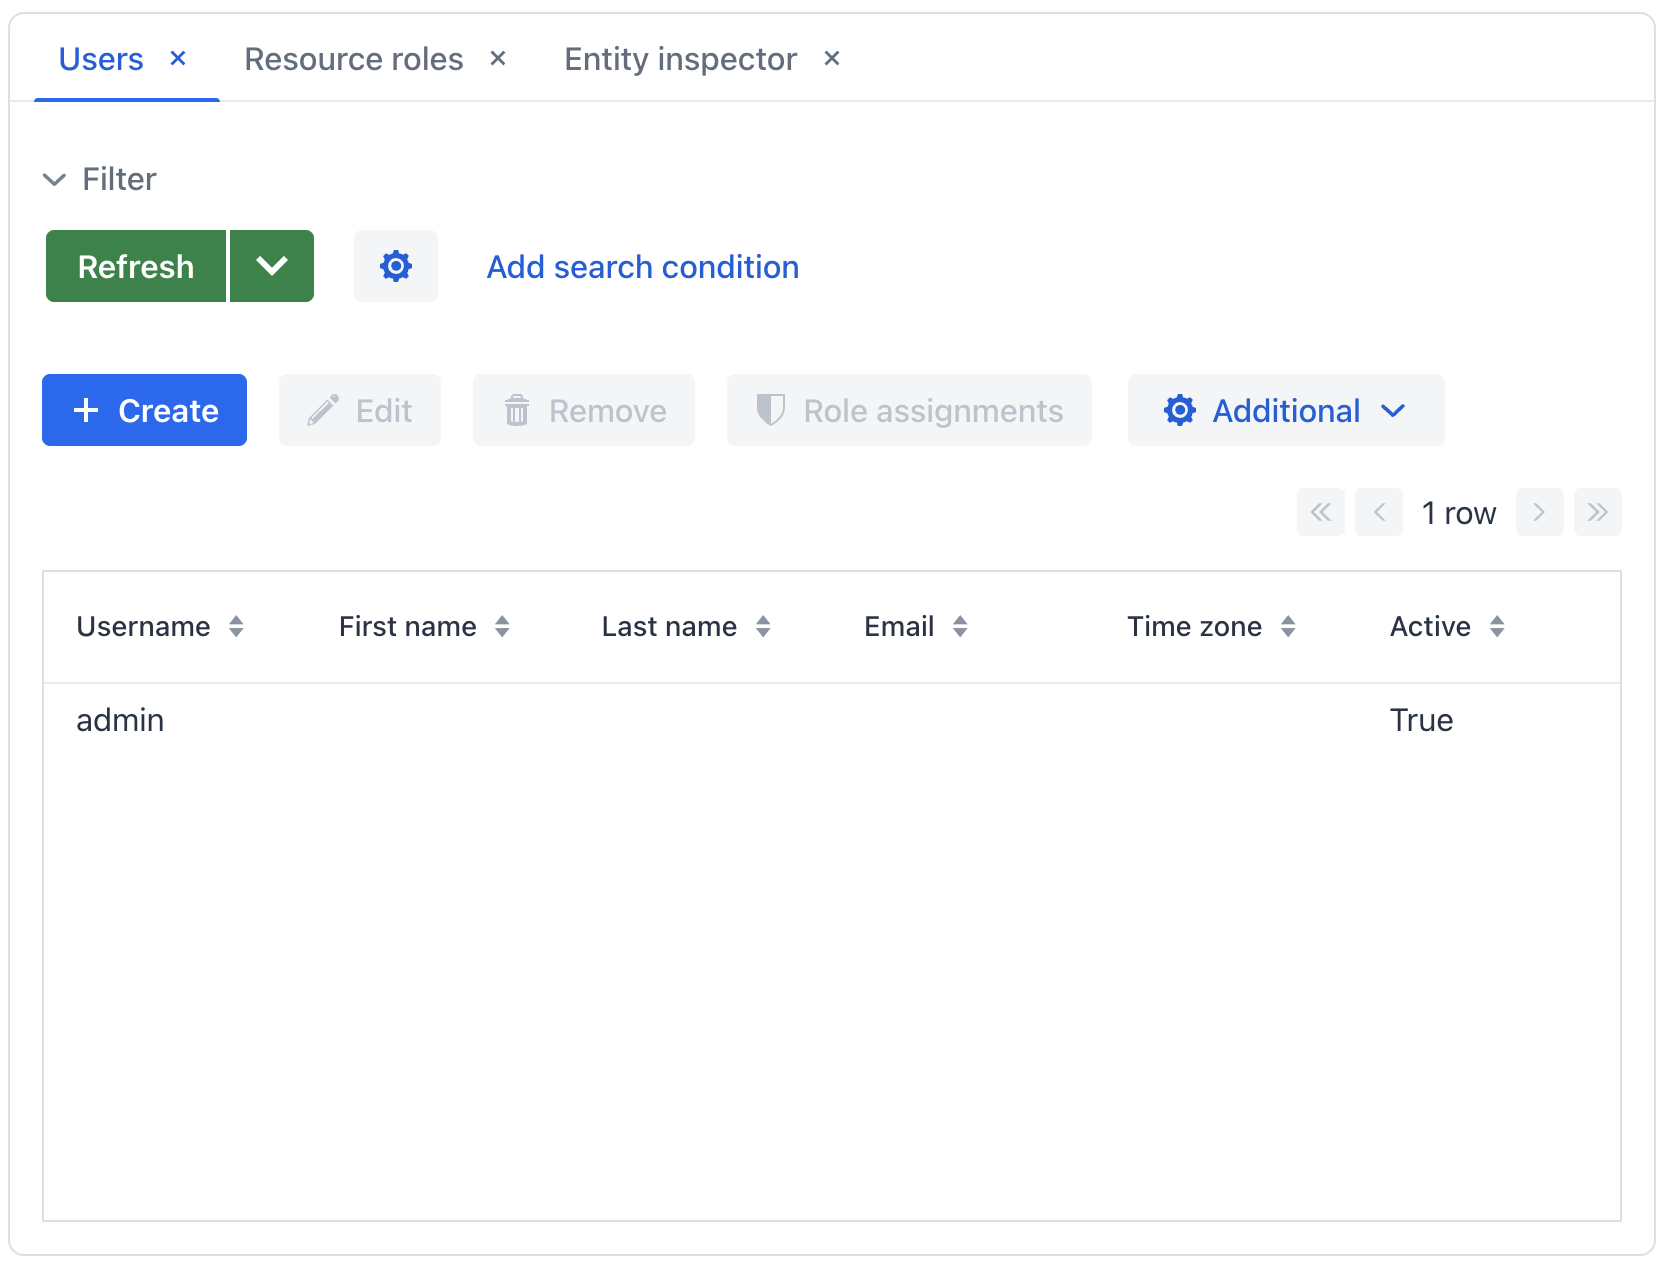The width and height of the screenshot is (1664, 1264).
Task: Click the Create user button
Action: 145,410
